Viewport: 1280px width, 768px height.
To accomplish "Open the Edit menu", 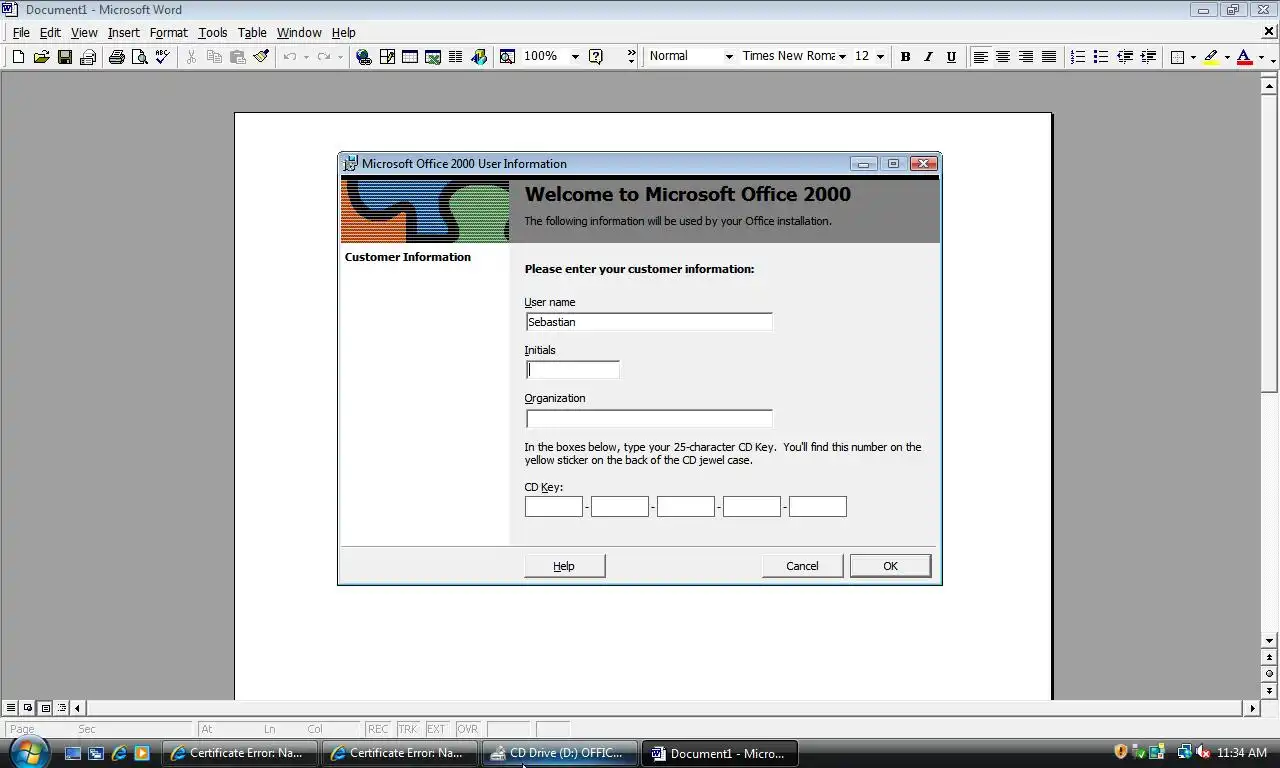I will coord(50,32).
